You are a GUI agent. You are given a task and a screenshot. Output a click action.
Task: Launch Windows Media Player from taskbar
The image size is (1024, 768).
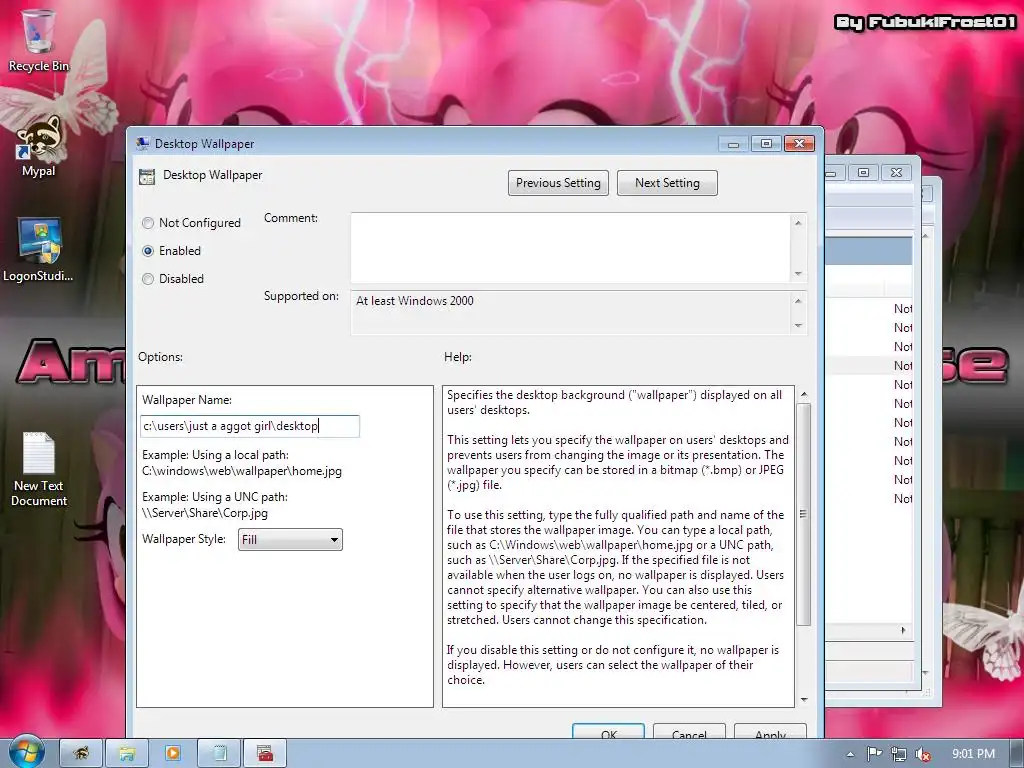(172, 754)
